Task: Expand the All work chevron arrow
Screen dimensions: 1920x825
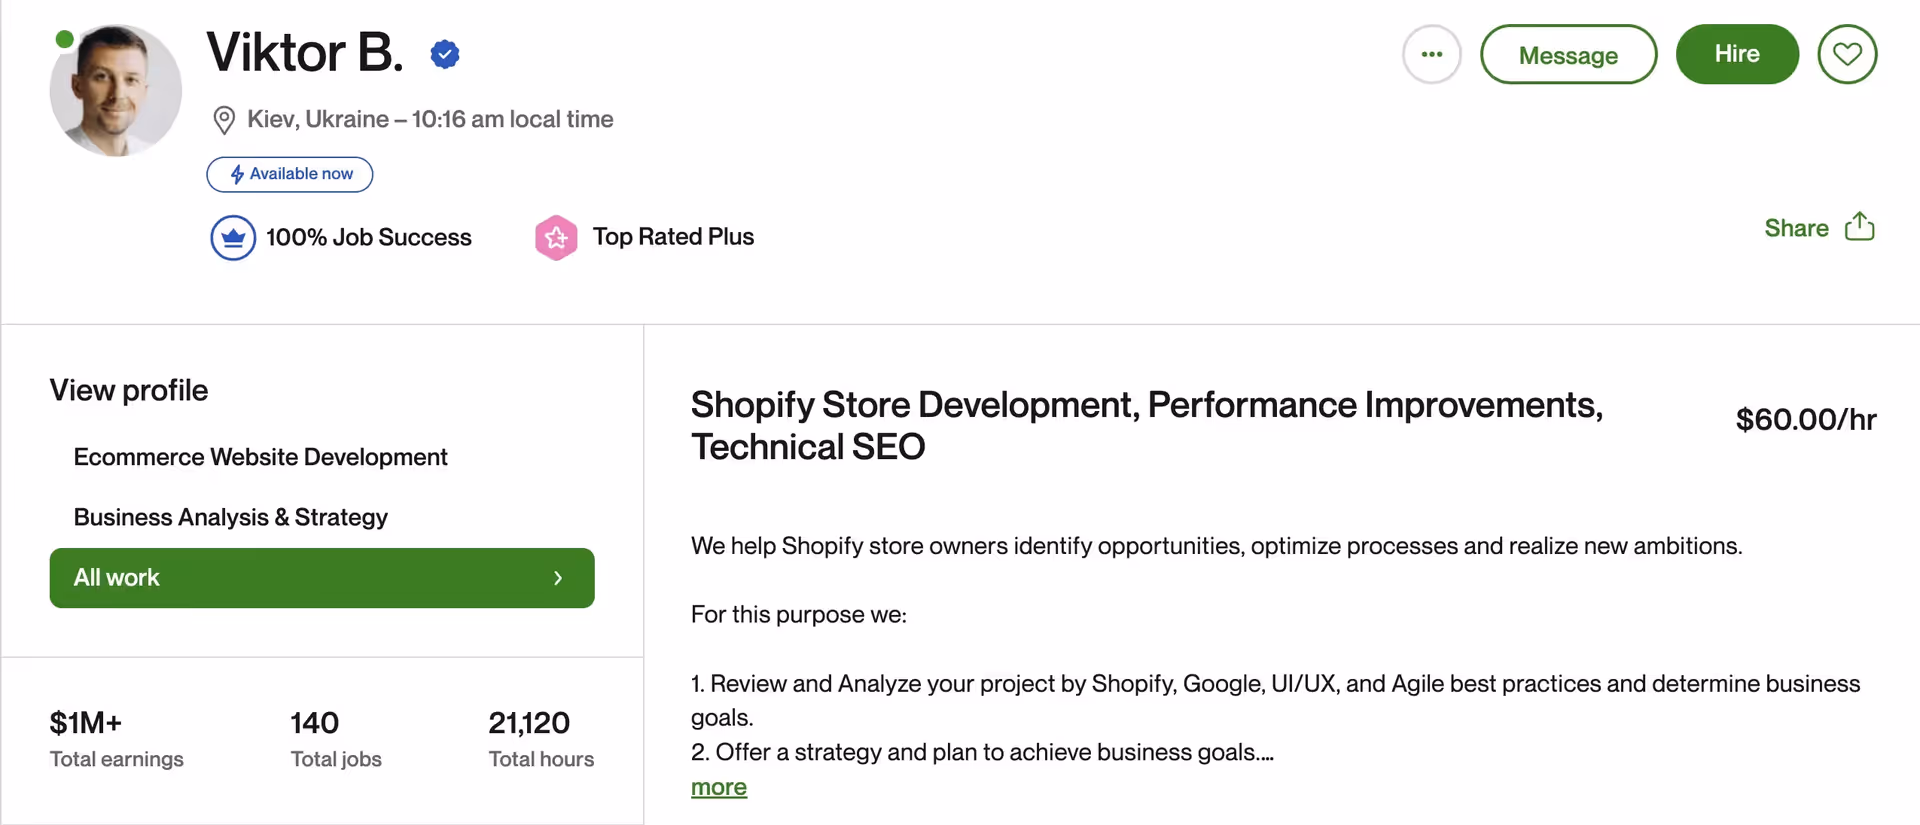Action: point(558,578)
